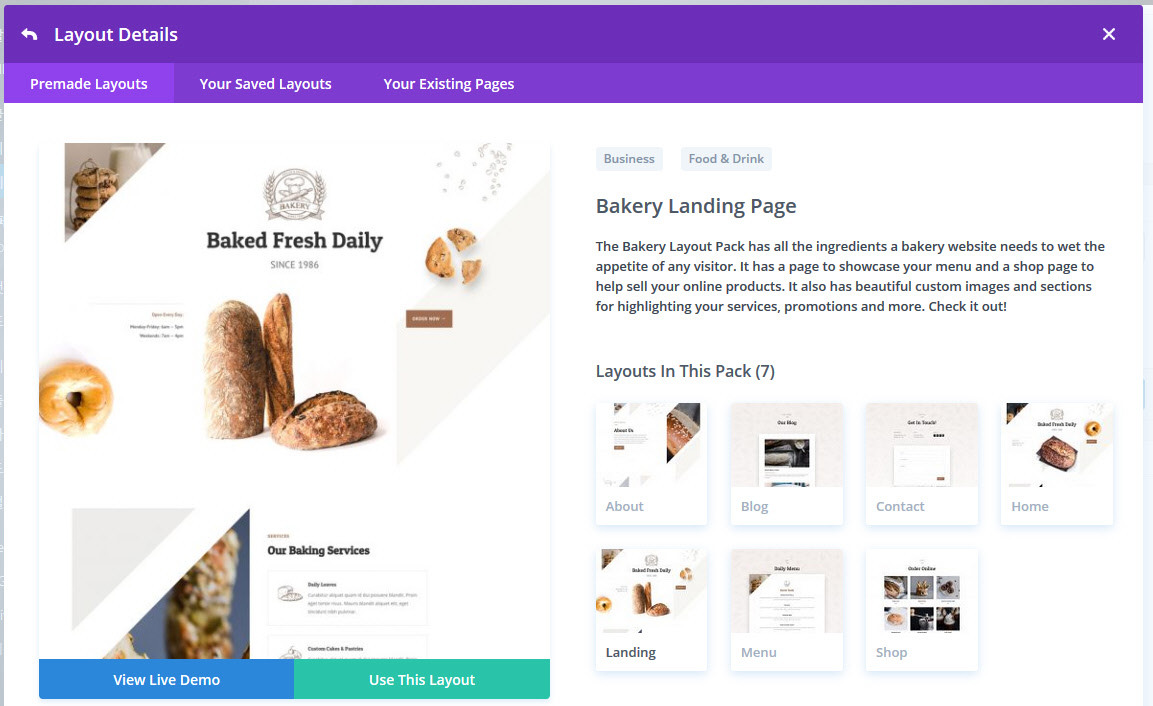
Task: Filter by the Food & Drink tag
Action: (726, 159)
